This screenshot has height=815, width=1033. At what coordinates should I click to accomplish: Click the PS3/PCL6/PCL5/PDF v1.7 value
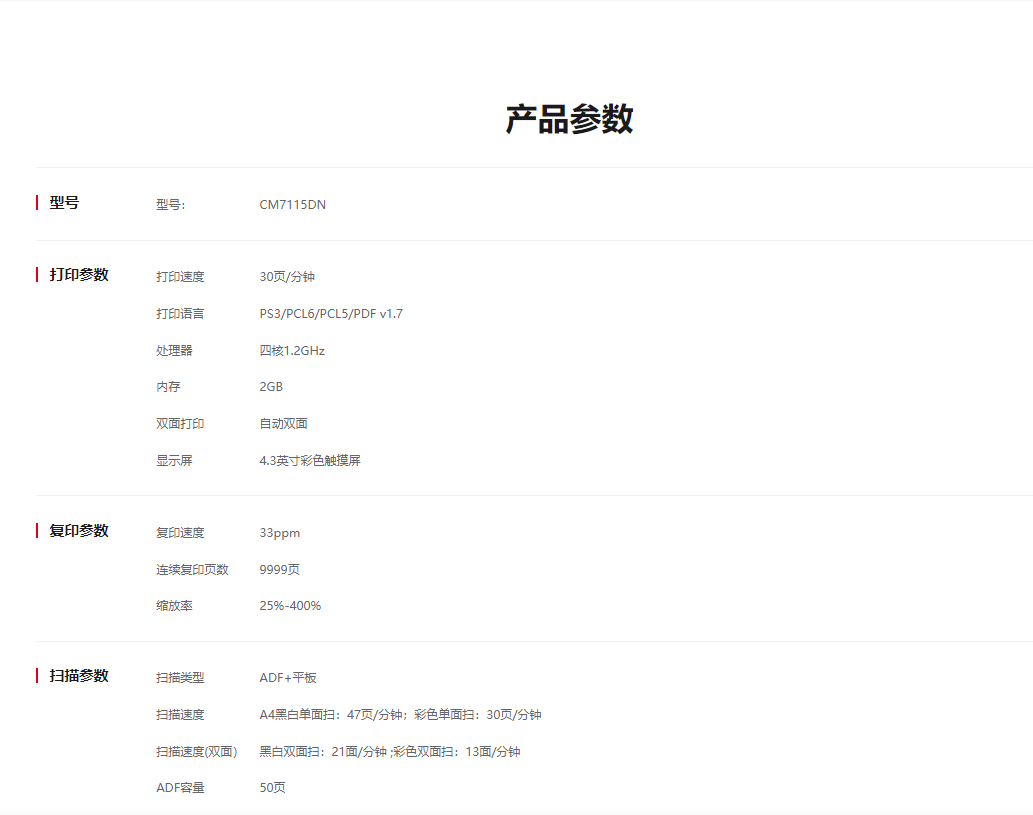[x=331, y=314]
